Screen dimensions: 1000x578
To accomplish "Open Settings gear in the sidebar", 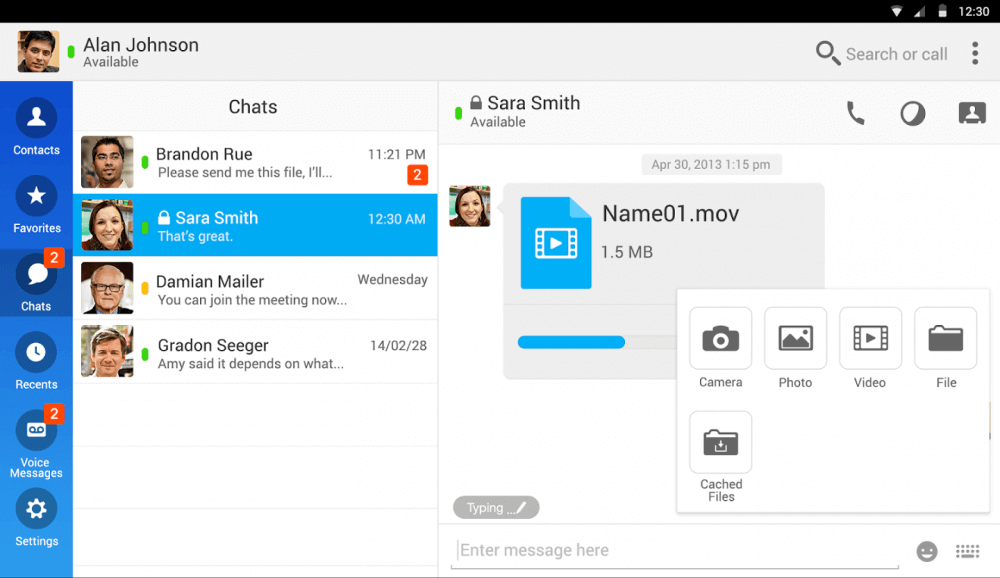I will (x=36, y=518).
